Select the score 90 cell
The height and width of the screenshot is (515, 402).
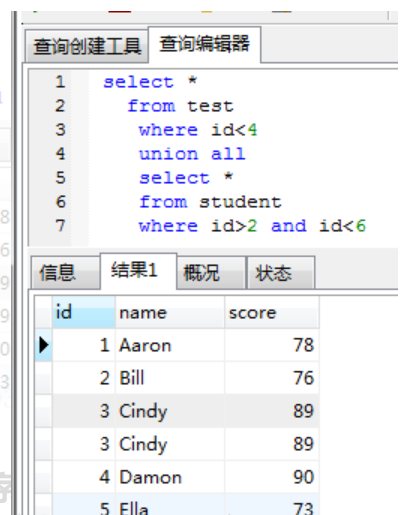272,477
